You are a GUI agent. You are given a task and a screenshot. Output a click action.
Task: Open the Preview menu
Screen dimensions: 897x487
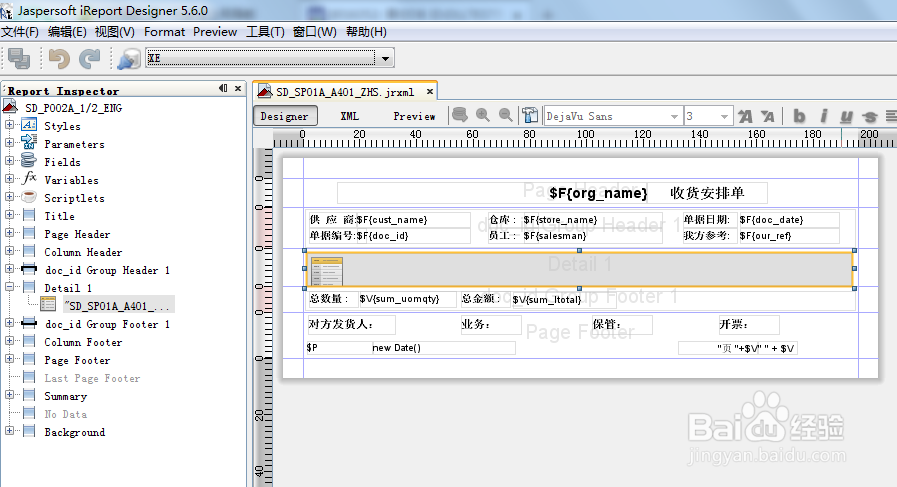tap(215, 32)
